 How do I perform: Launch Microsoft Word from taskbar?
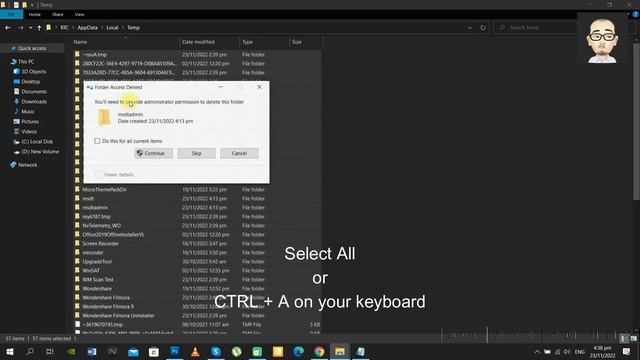pyautogui.click(x=92, y=351)
